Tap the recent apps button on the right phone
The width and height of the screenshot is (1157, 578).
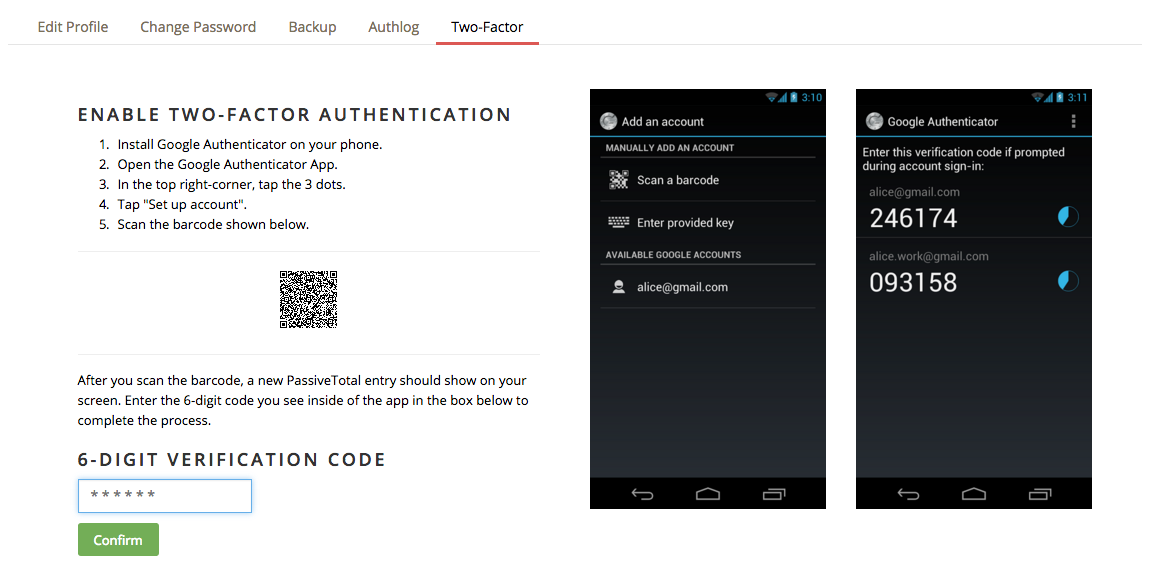pyautogui.click(x=1039, y=494)
